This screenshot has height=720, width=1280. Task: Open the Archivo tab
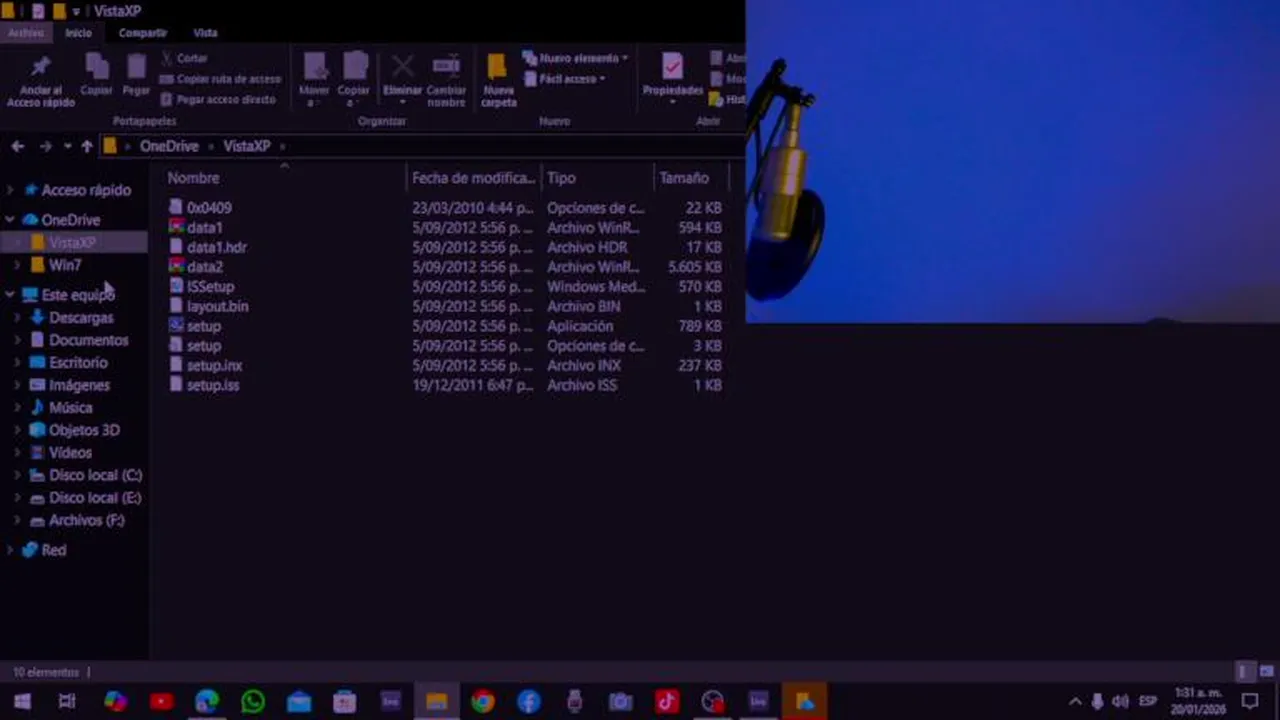click(26, 33)
